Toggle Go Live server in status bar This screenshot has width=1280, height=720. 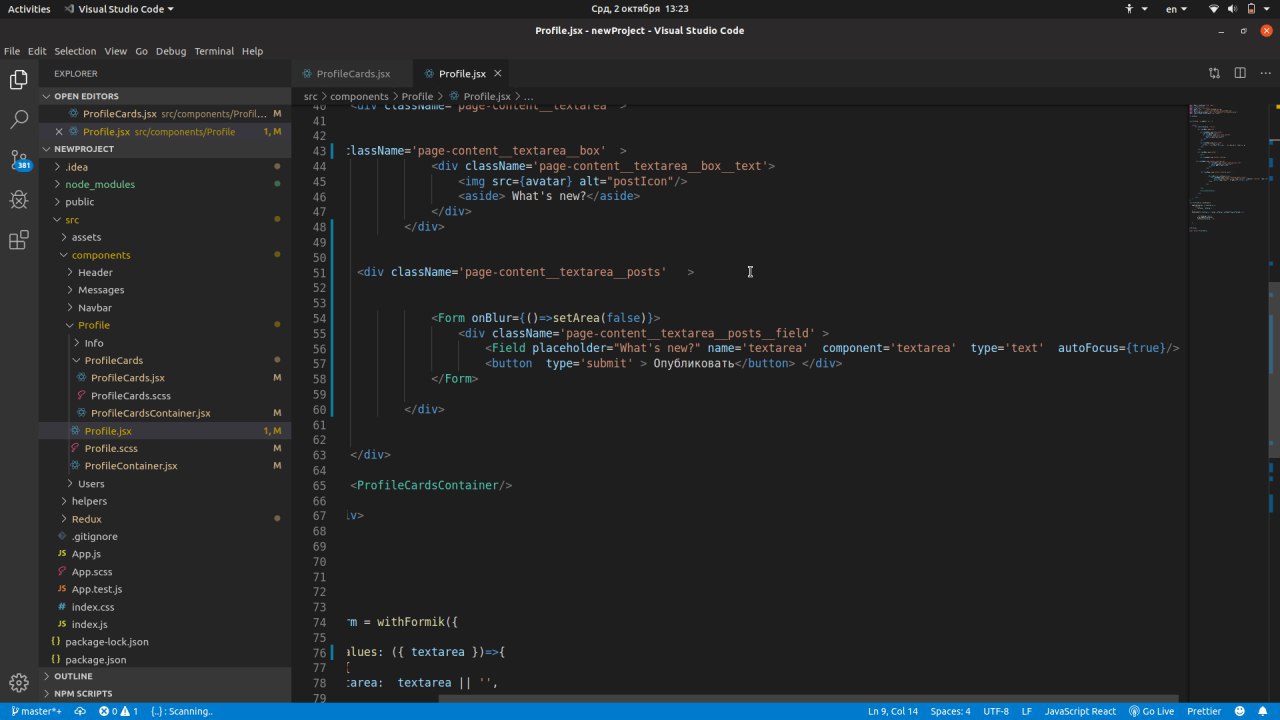click(1151, 711)
